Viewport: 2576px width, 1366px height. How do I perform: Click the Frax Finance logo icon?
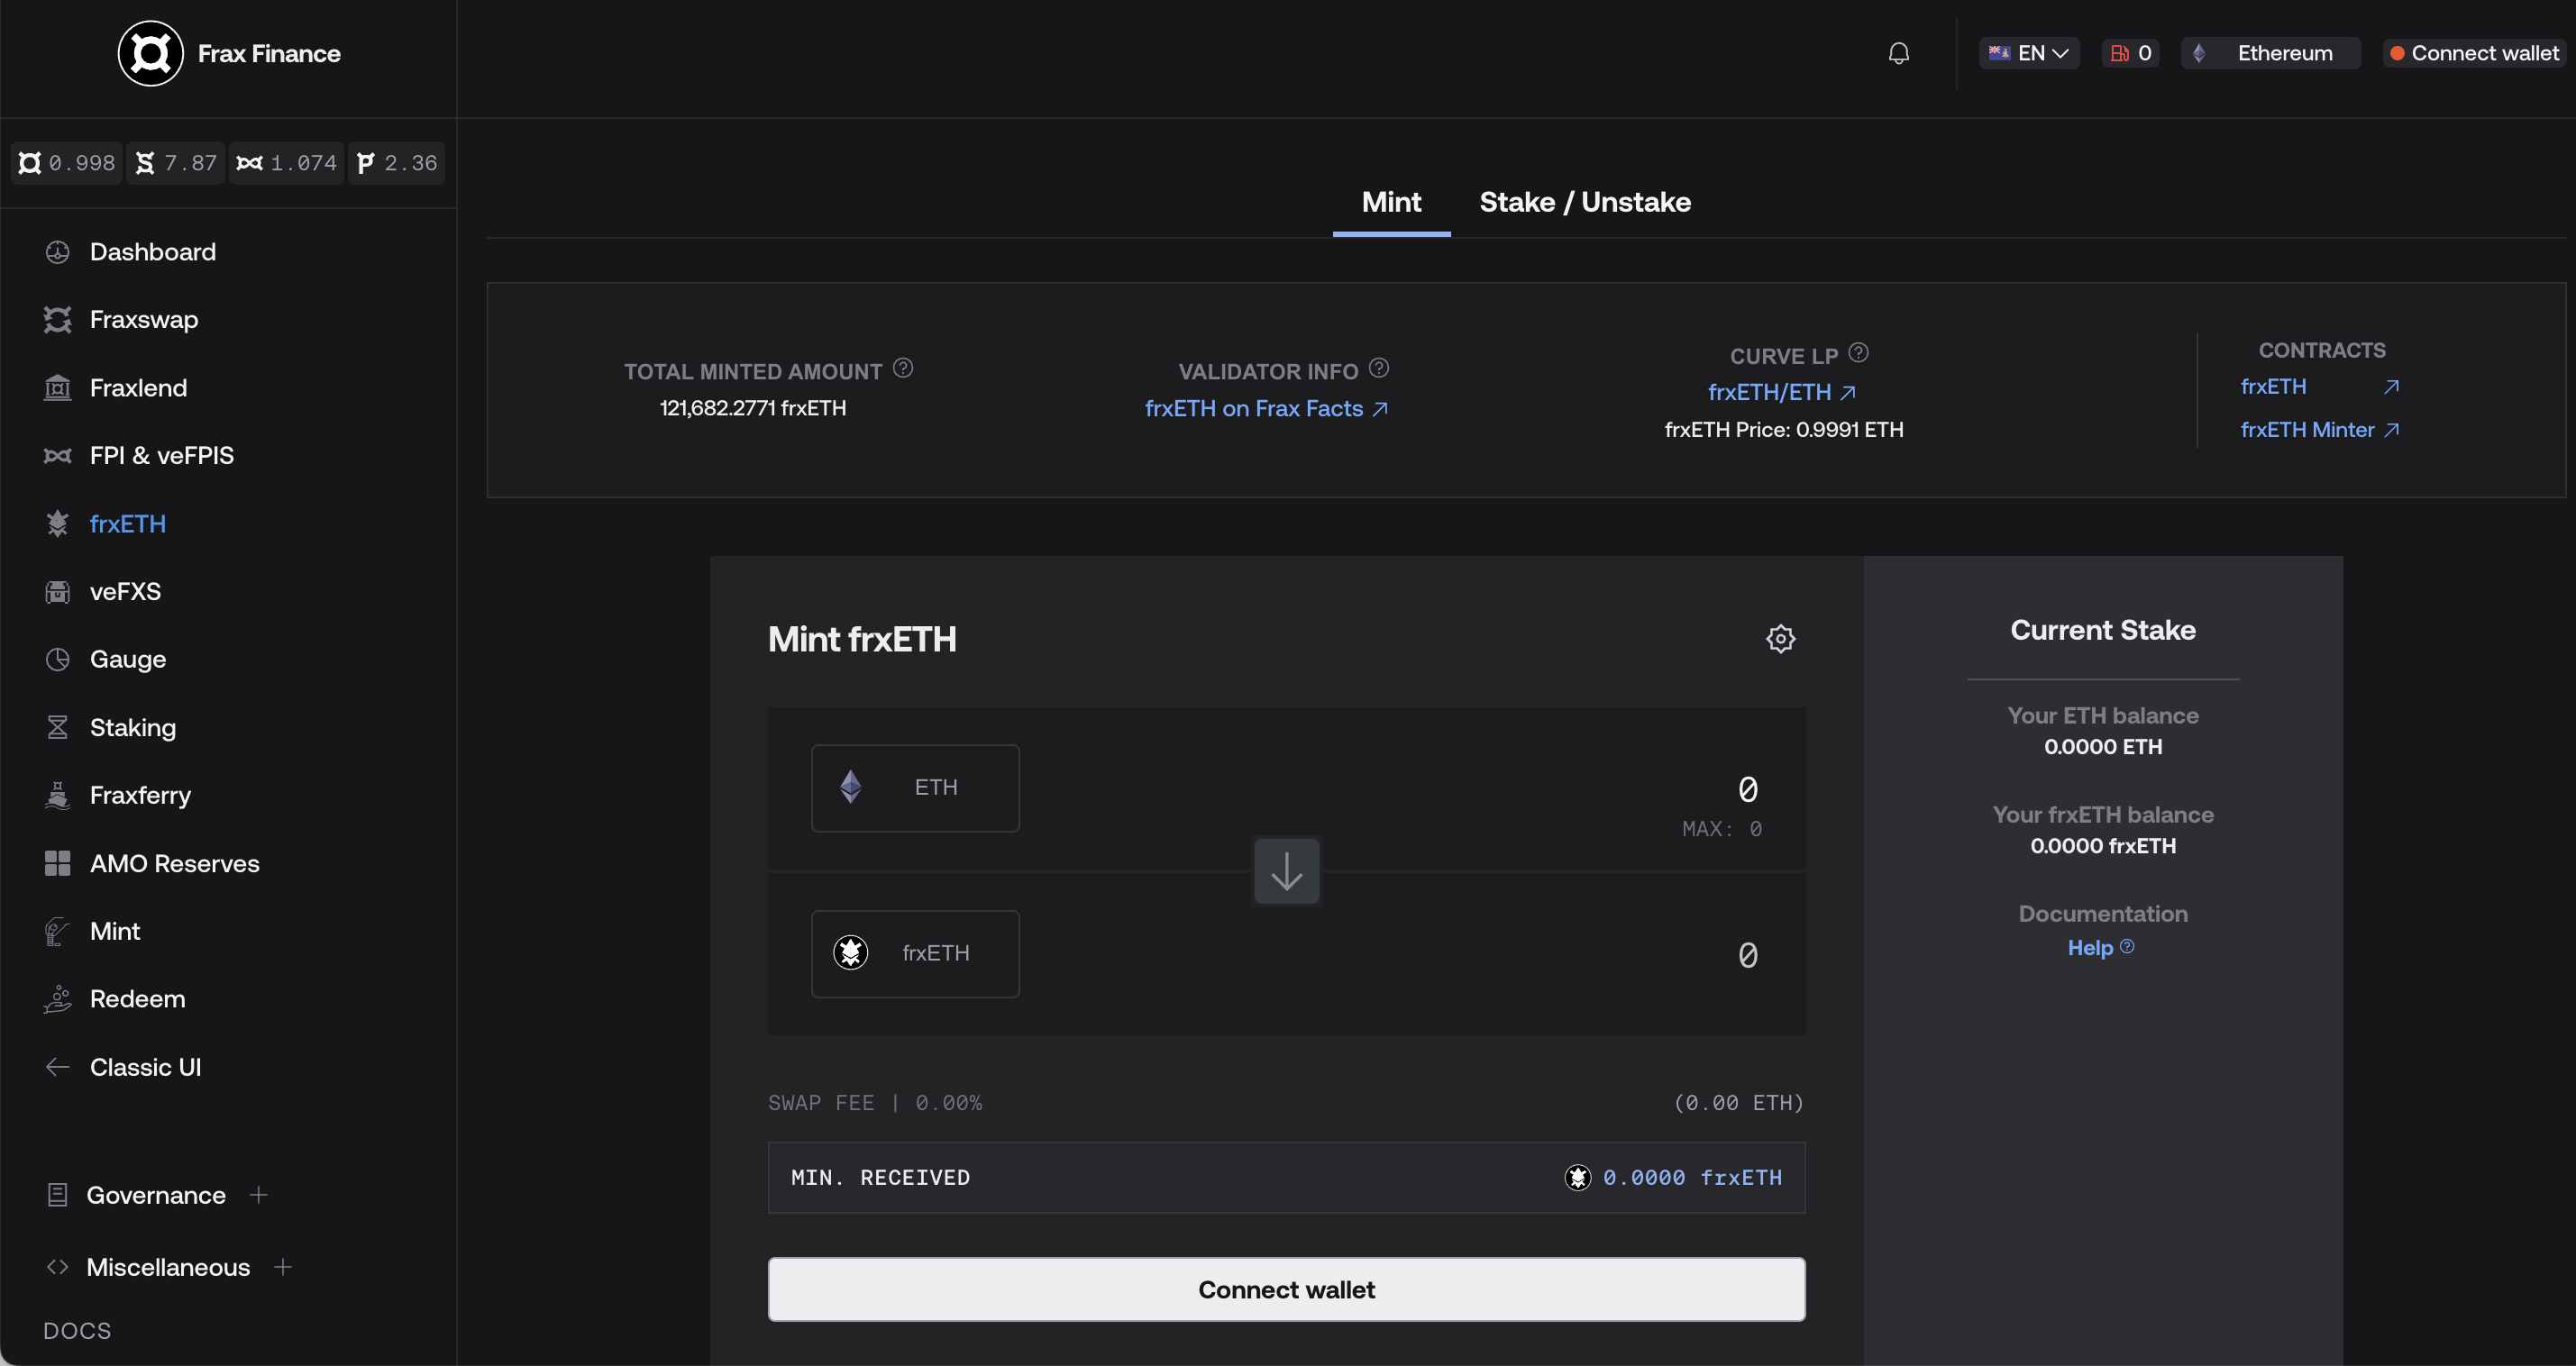151,53
